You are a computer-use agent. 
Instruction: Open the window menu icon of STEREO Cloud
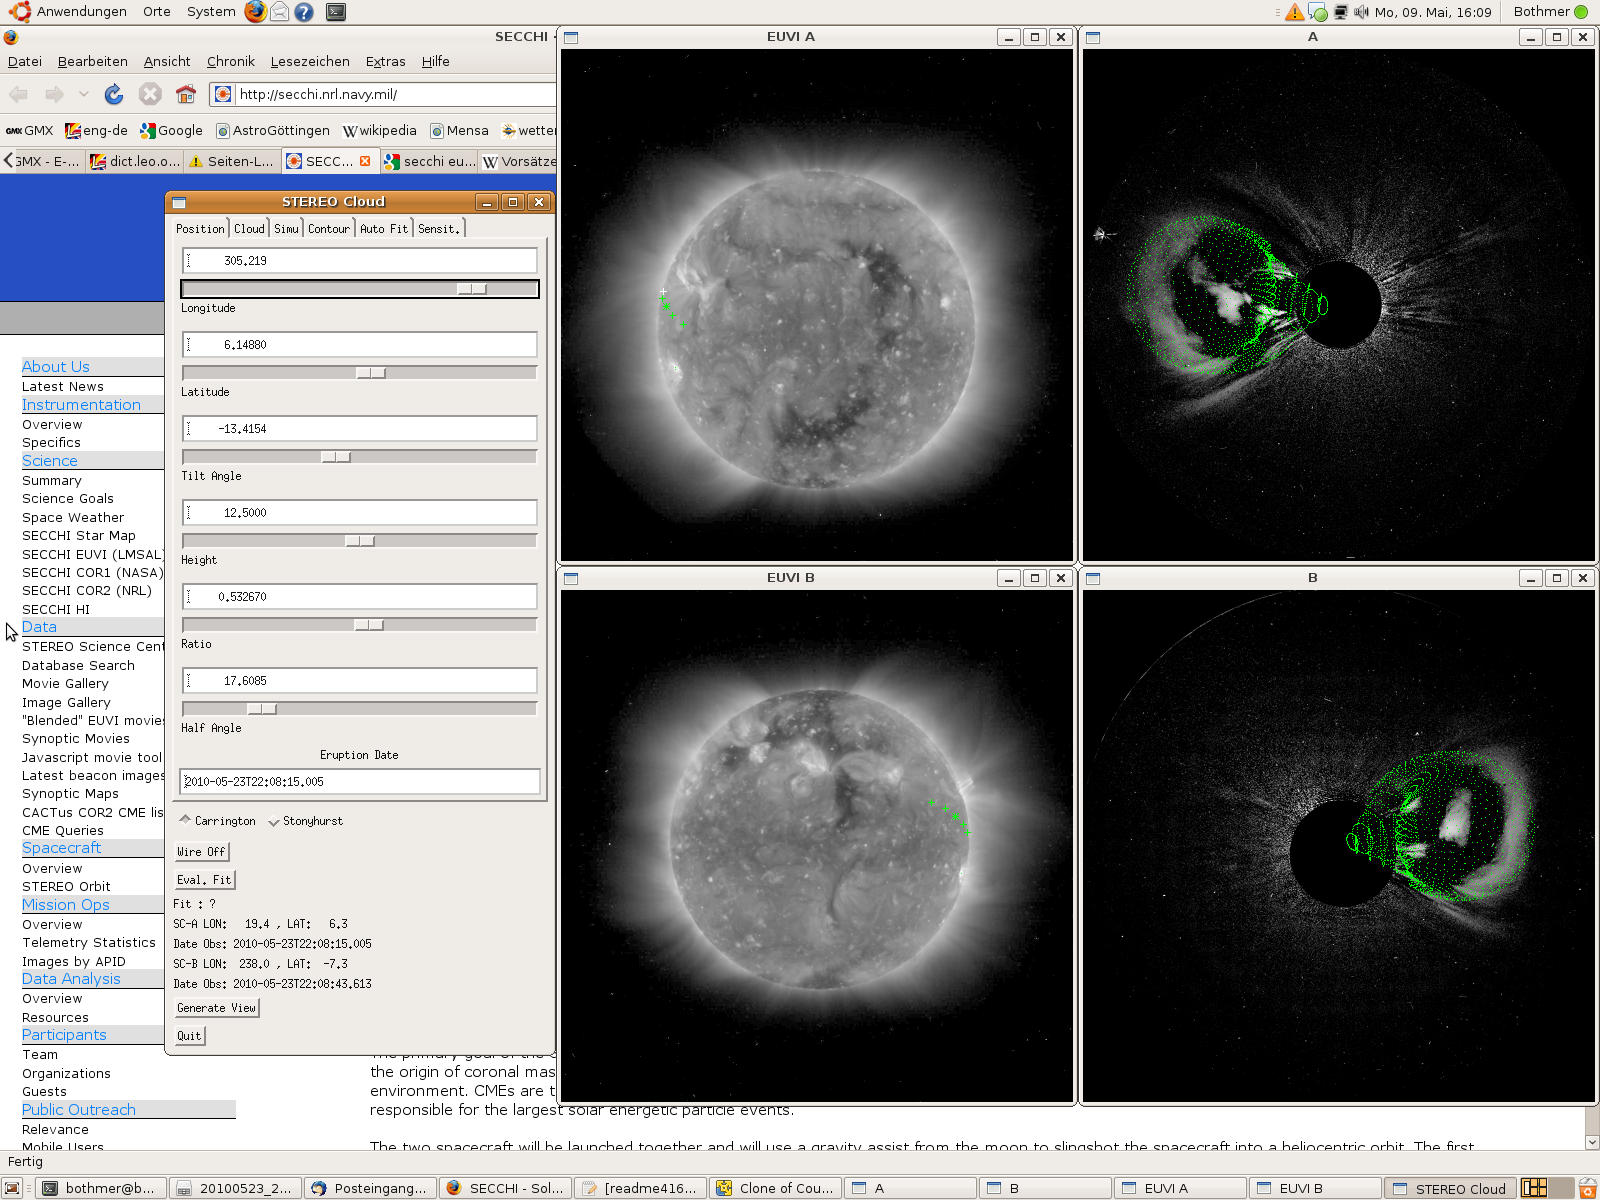179,202
